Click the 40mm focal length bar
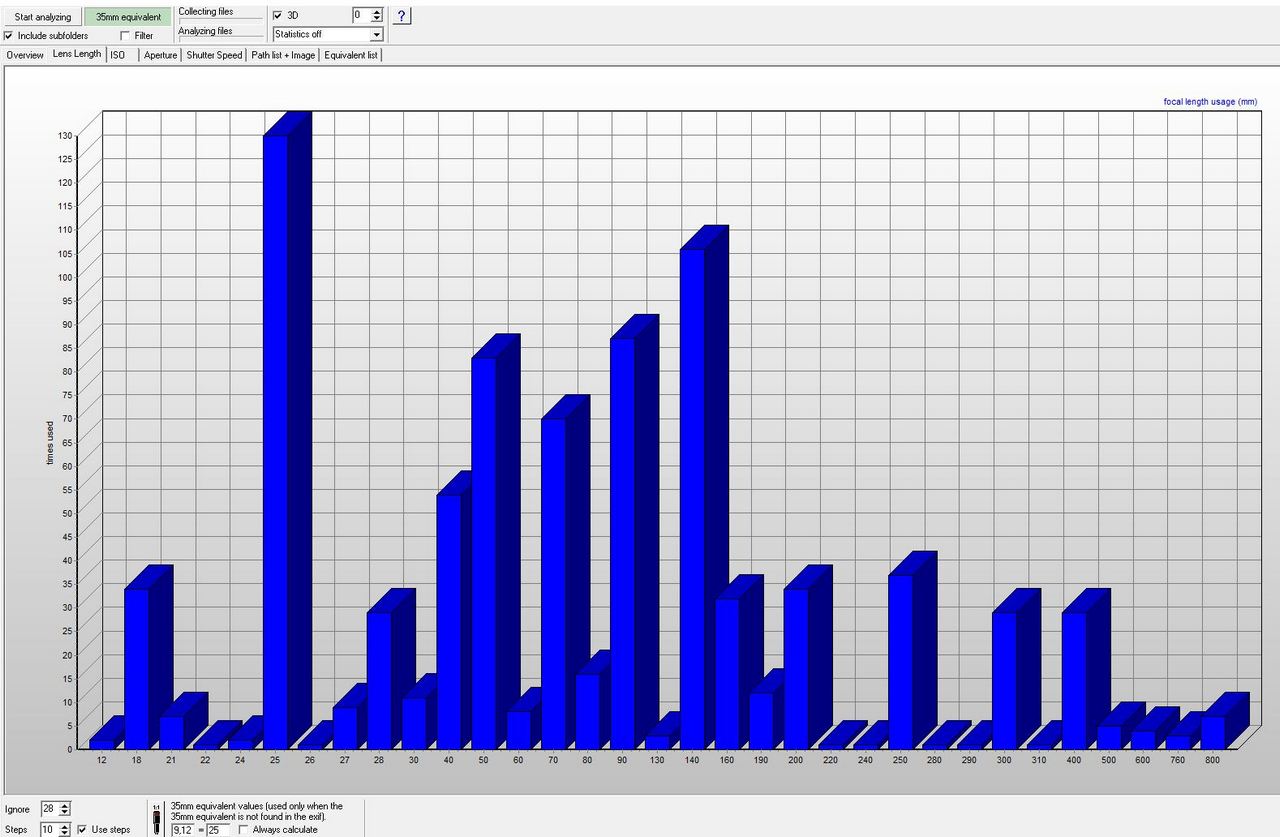1280x837 pixels. click(449, 621)
